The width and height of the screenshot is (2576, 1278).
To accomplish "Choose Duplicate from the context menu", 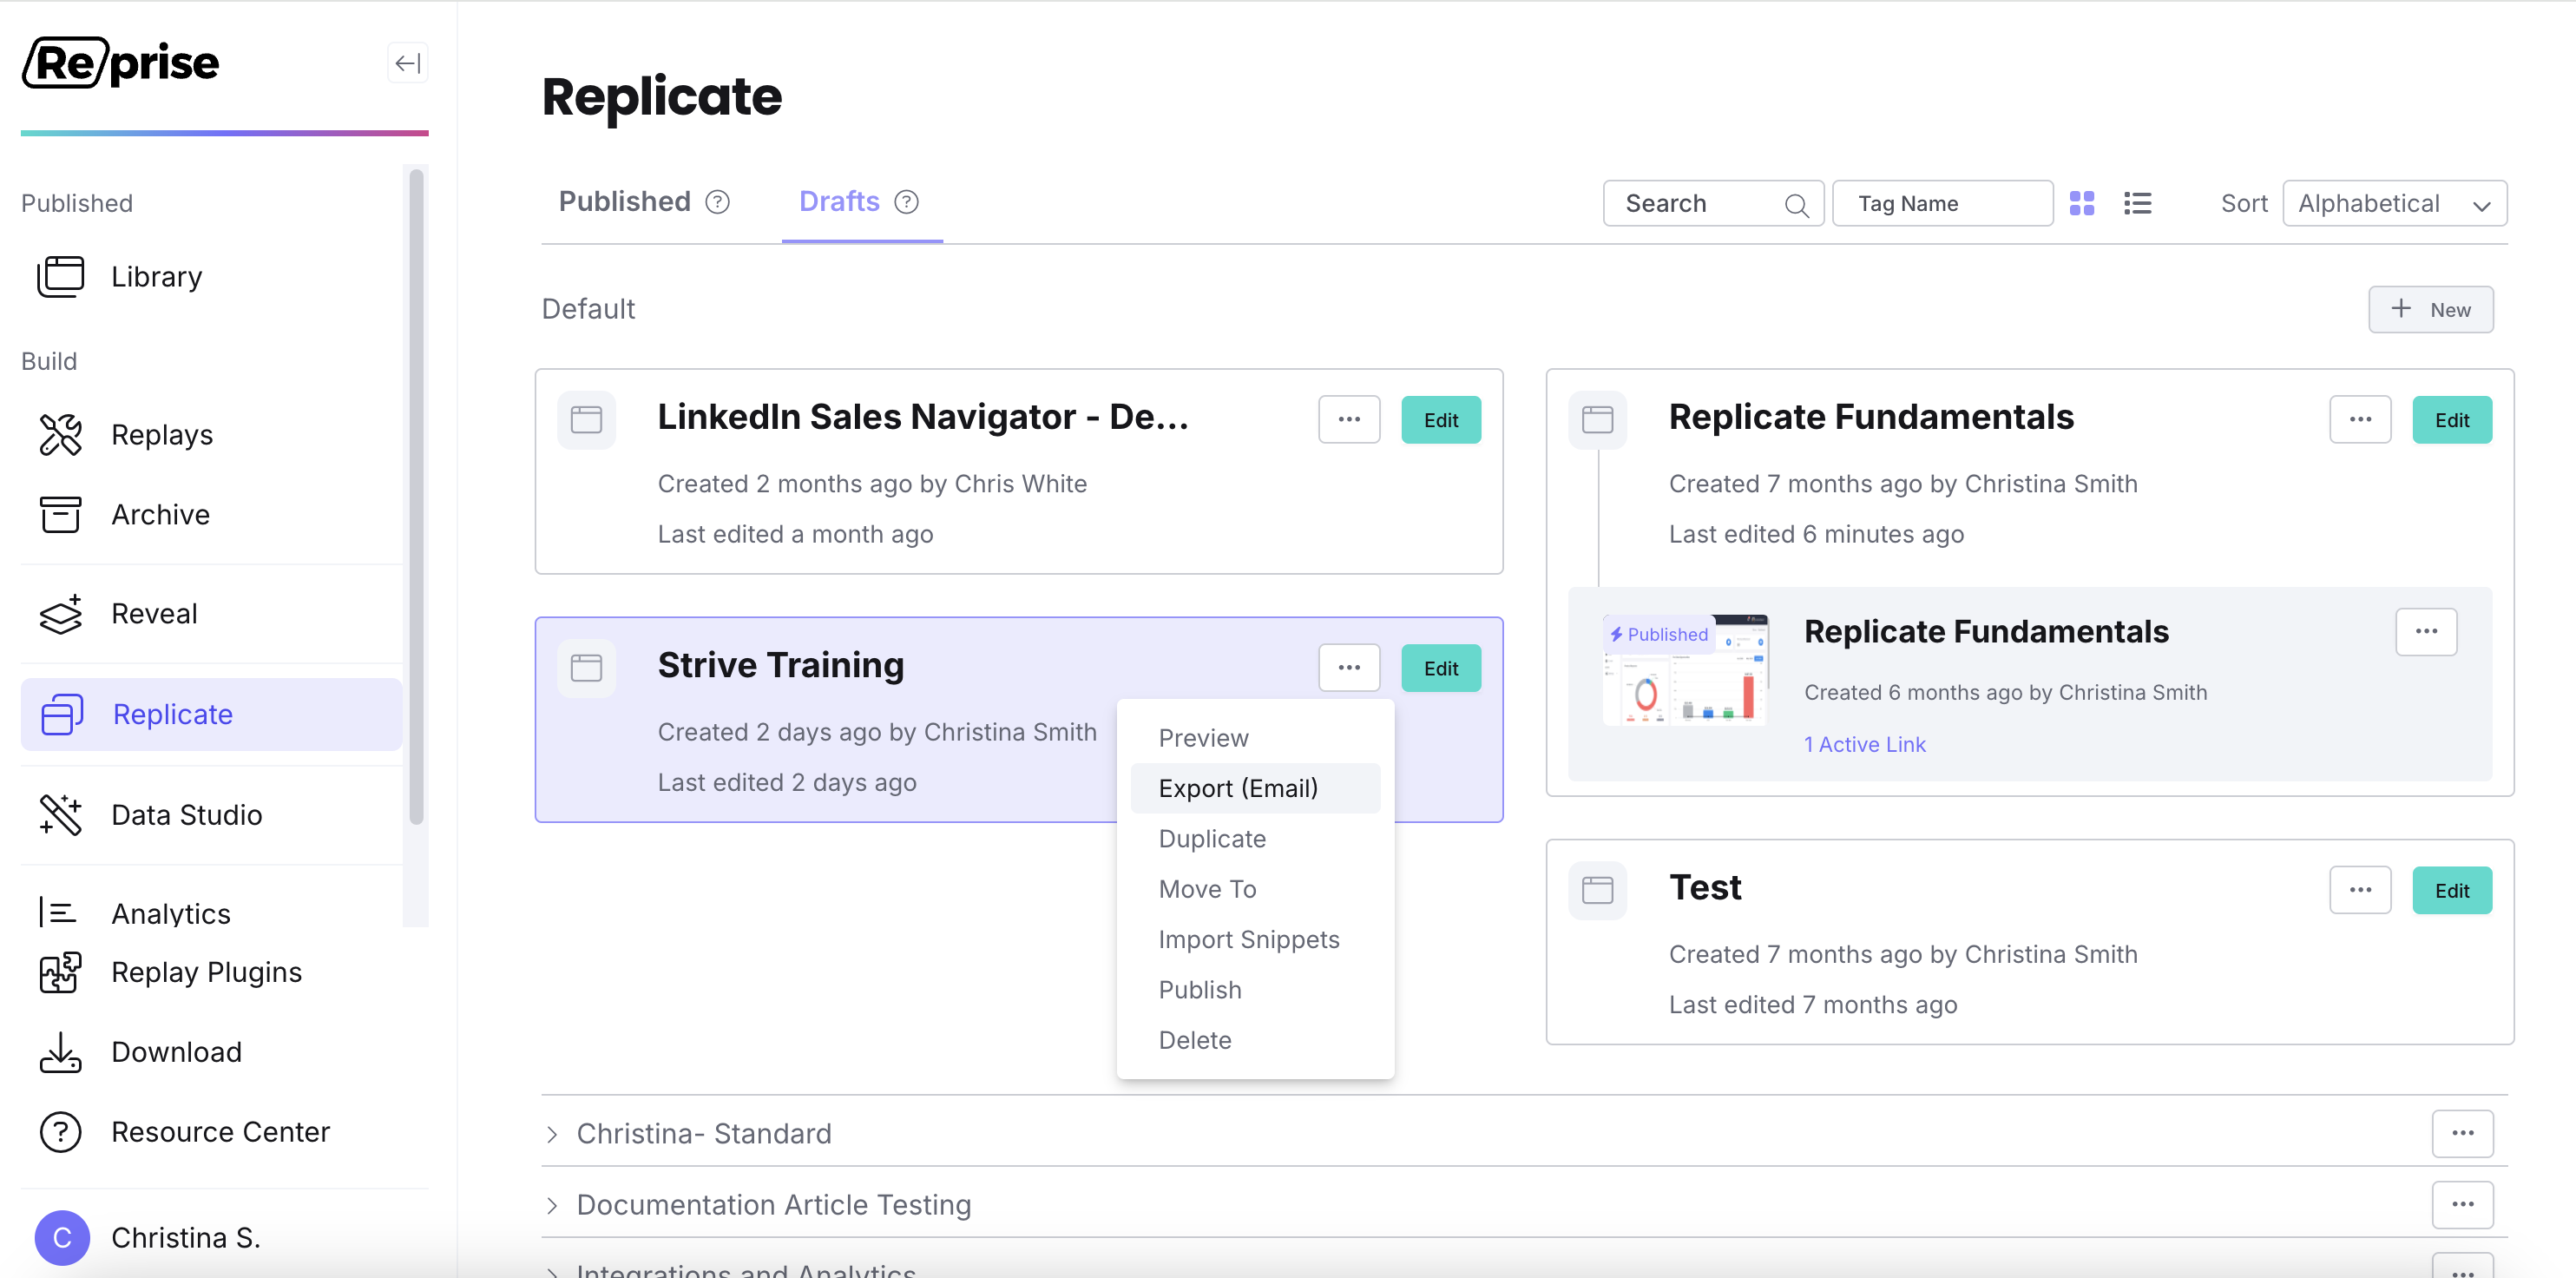I will point(1255,839).
